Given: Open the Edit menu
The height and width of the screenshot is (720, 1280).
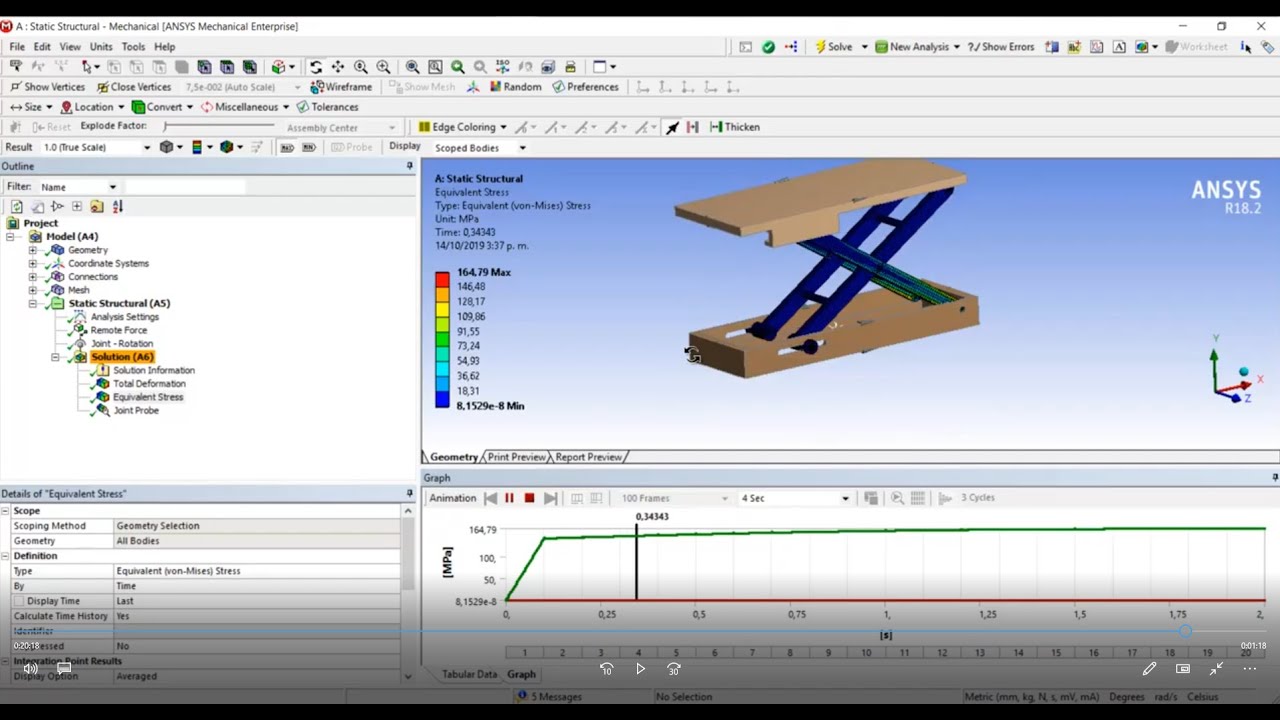Looking at the screenshot, I should click(42, 47).
